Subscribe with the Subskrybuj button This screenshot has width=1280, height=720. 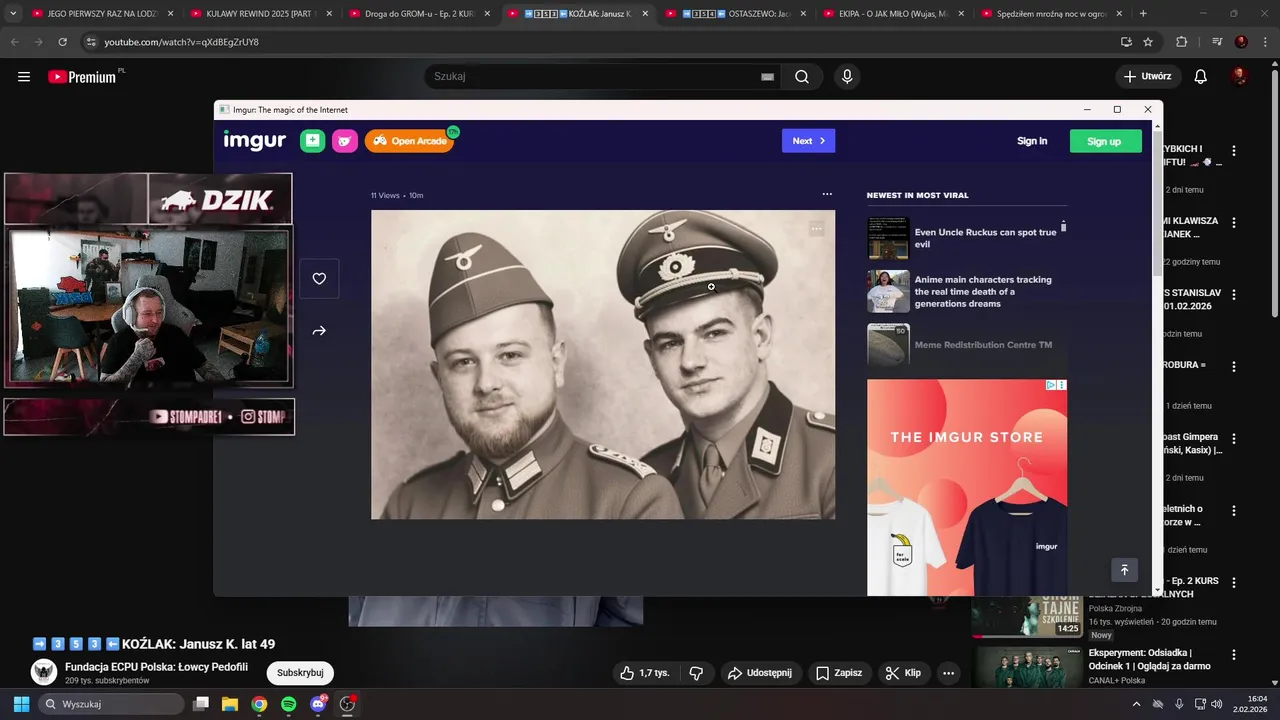300,673
